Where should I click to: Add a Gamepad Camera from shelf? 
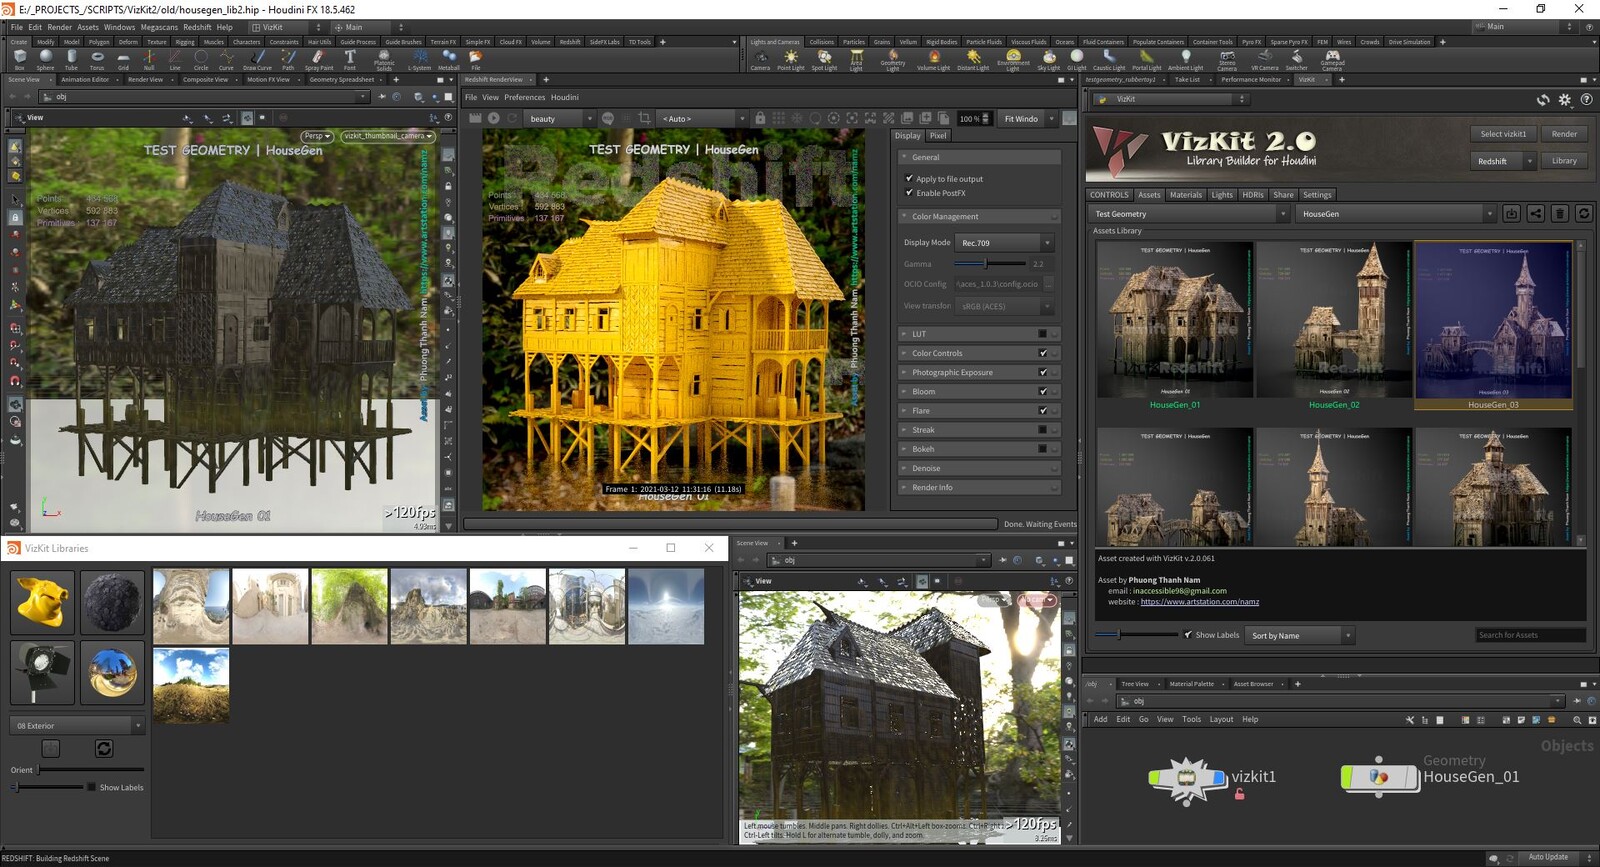1332,60
